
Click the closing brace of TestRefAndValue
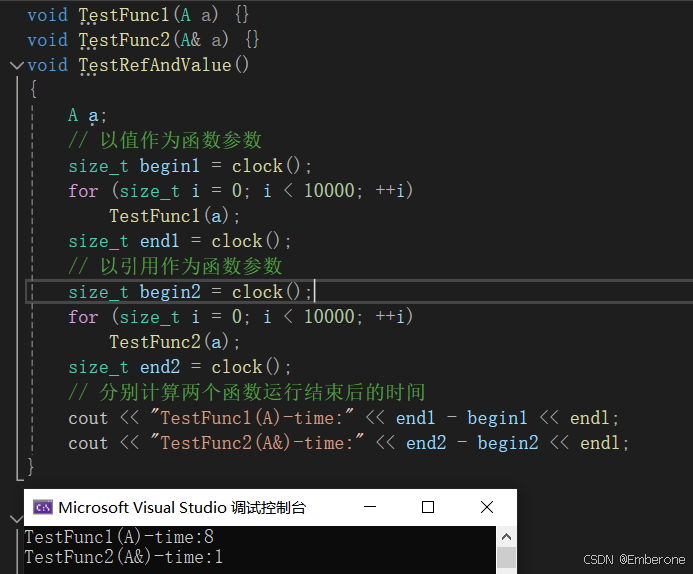(x=30, y=467)
